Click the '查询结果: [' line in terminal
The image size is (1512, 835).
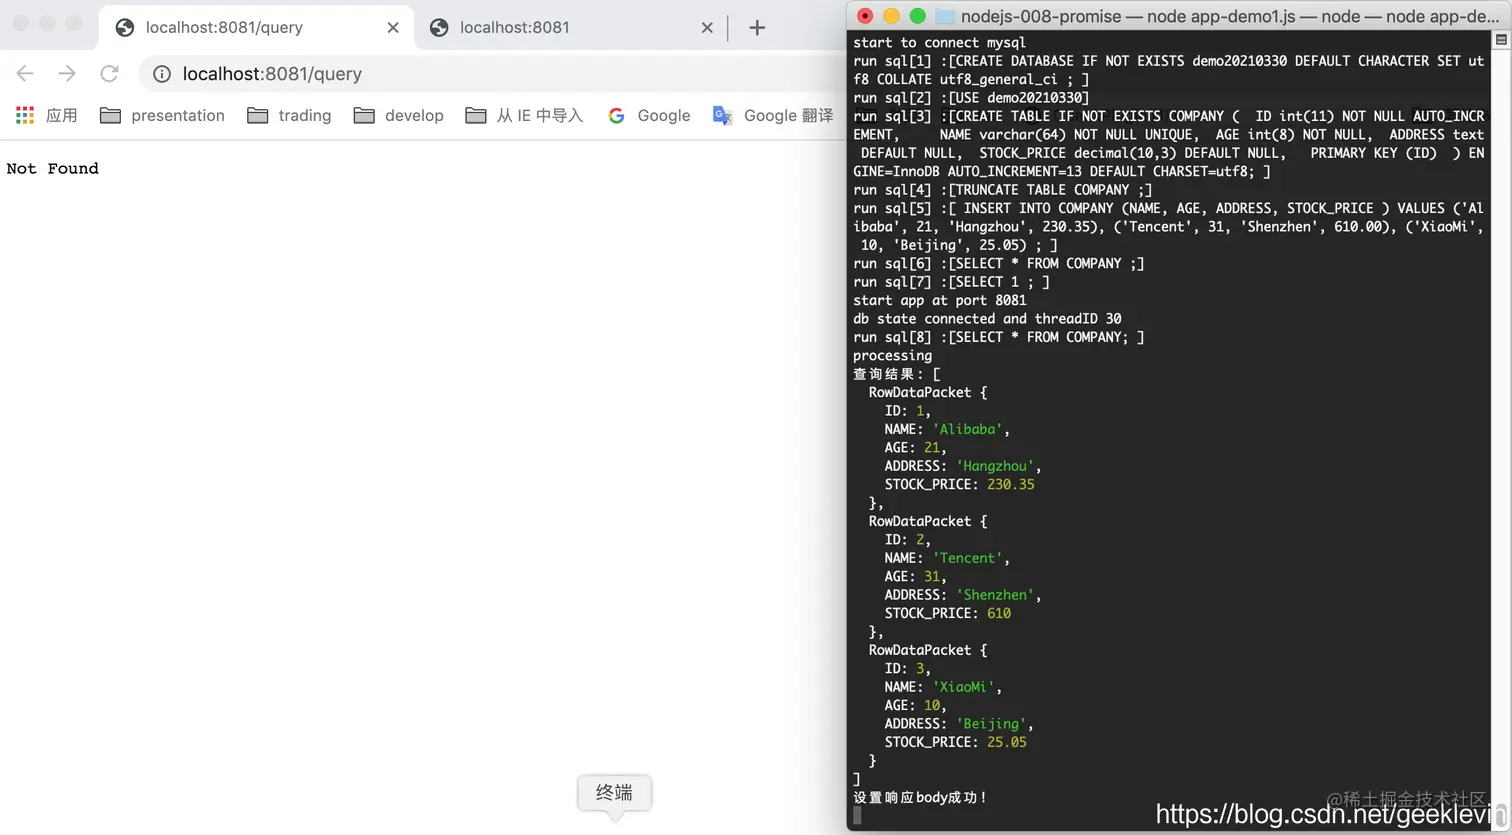coord(897,374)
